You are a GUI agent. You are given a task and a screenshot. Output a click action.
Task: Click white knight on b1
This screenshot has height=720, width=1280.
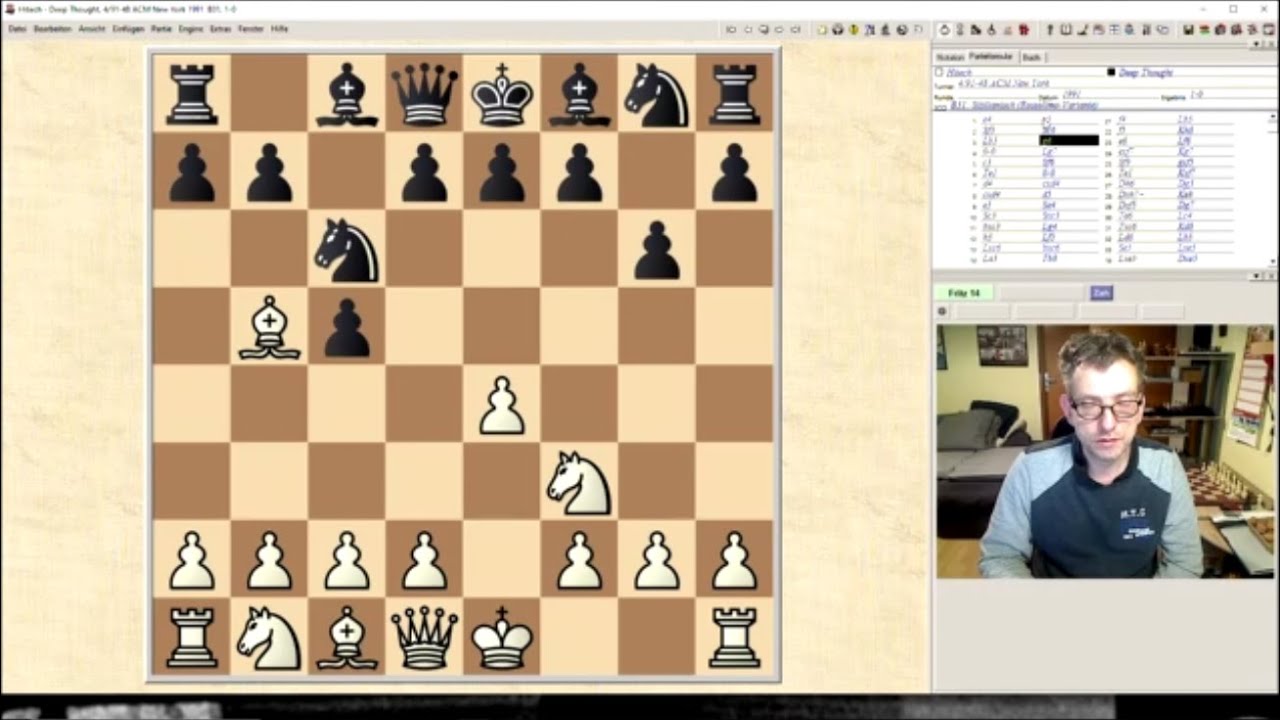click(270, 637)
